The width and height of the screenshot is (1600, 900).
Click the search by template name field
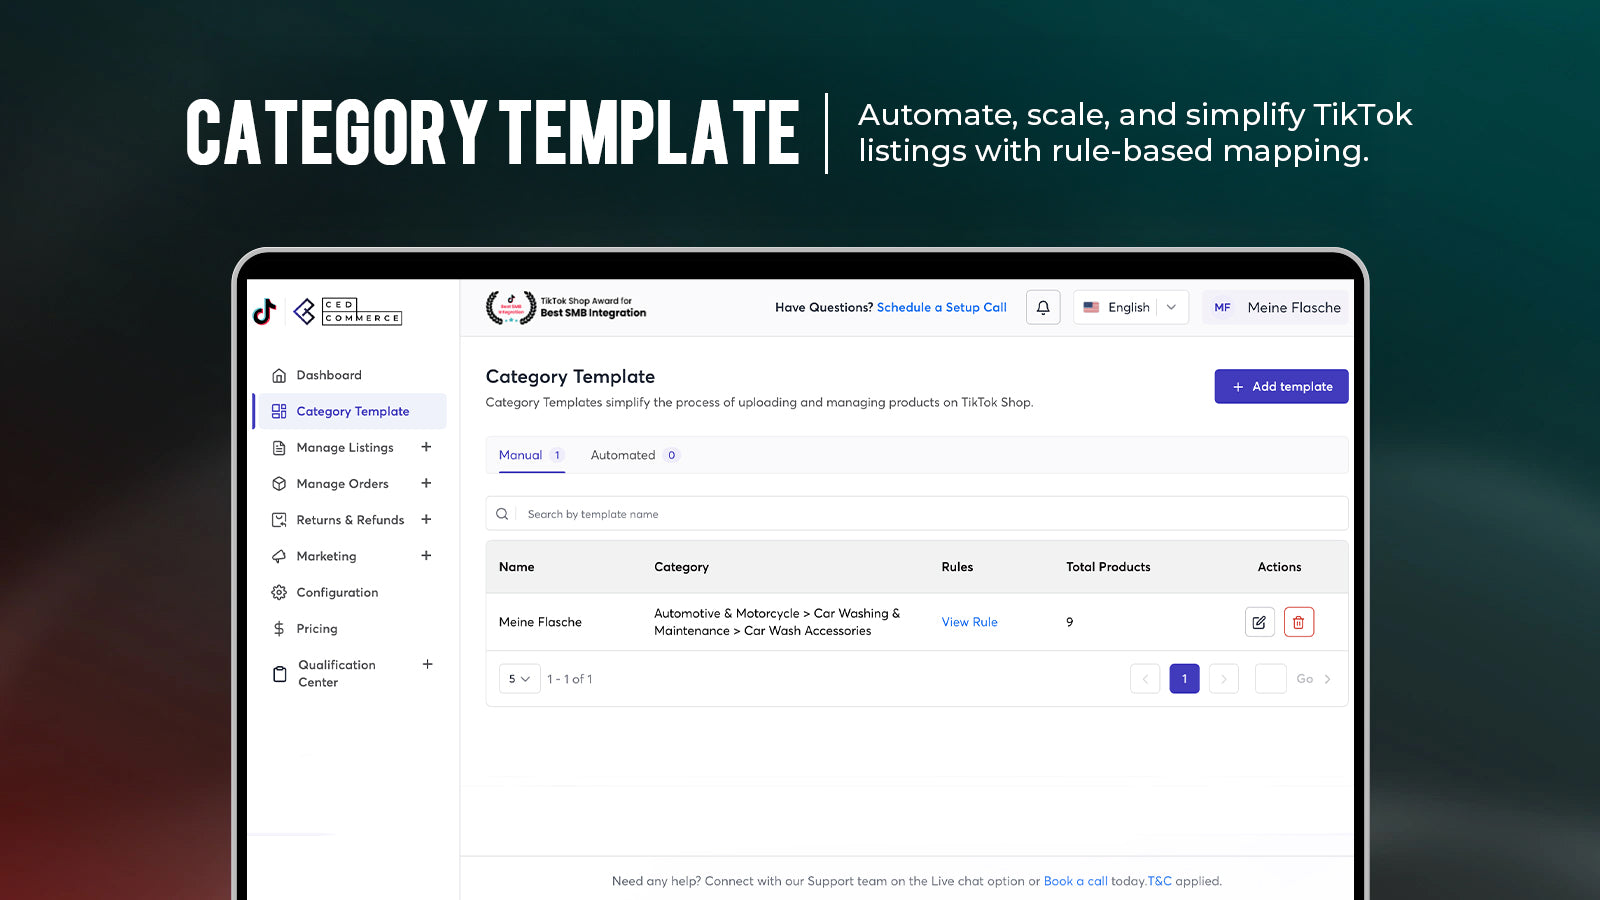pos(916,514)
